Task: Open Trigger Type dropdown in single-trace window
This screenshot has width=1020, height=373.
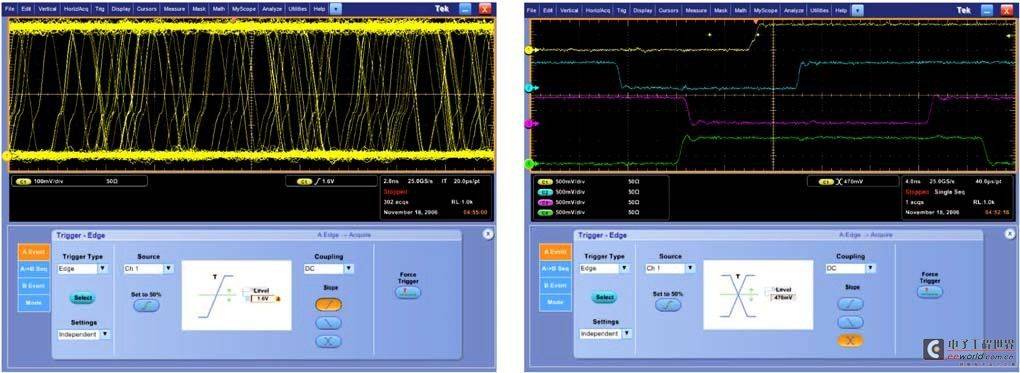Action: coord(102,268)
